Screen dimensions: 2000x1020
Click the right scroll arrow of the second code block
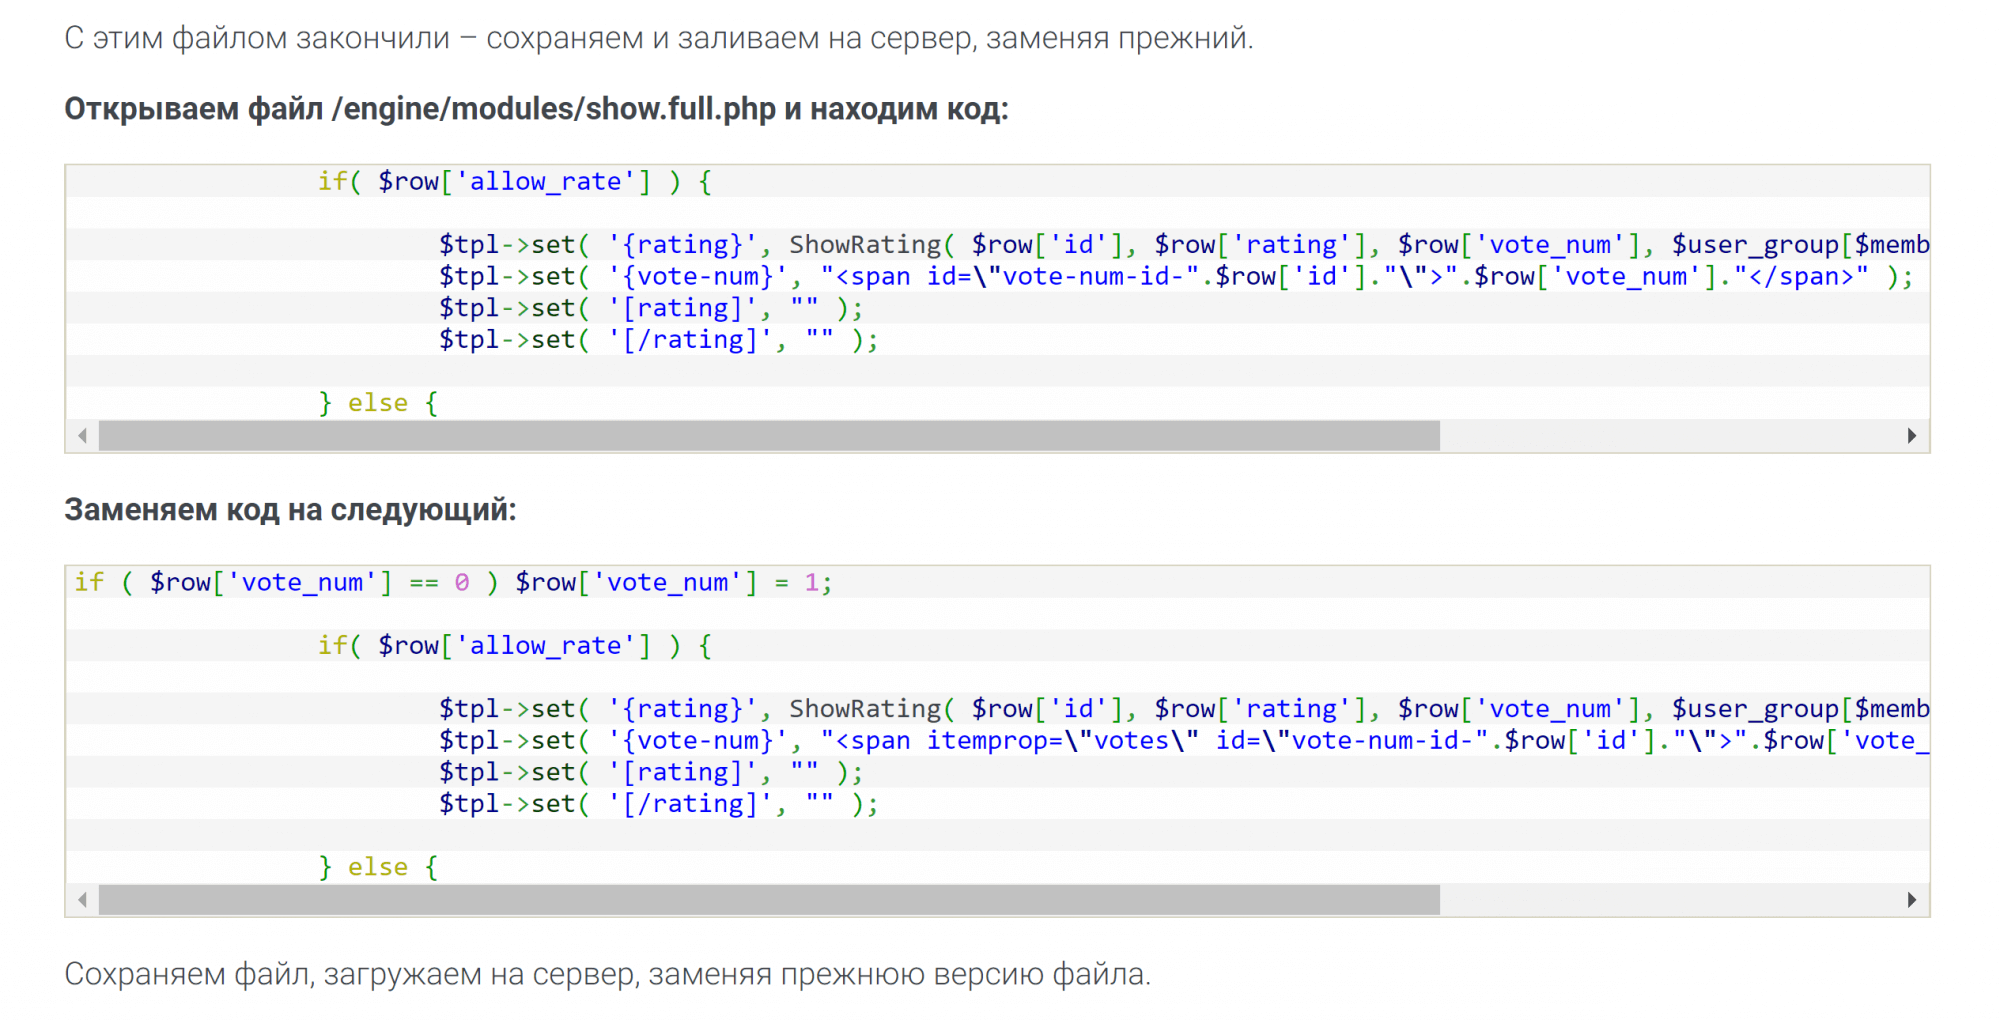click(x=1911, y=900)
